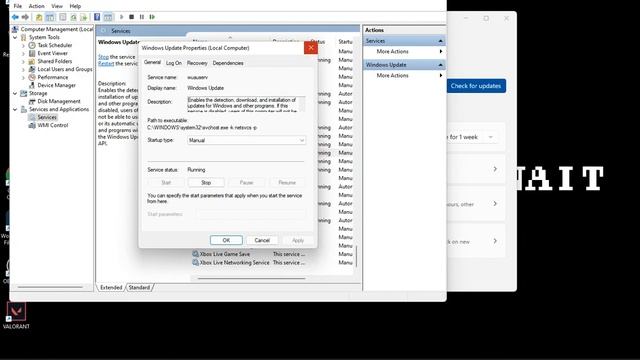Click OK in the properties dialog

pyautogui.click(x=226, y=240)
